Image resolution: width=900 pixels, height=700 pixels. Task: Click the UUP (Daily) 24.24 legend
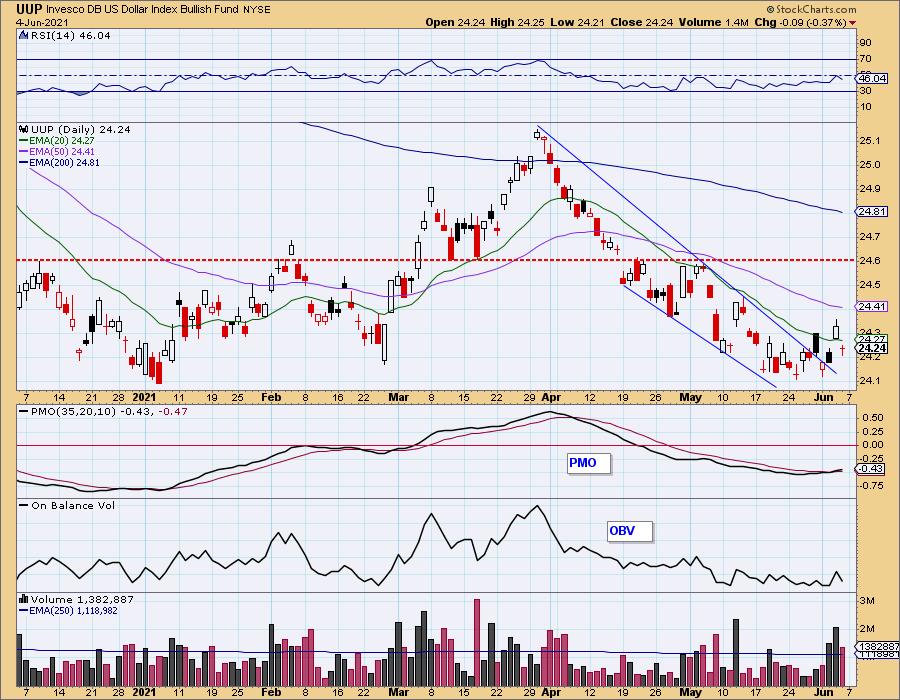[80, 130]
